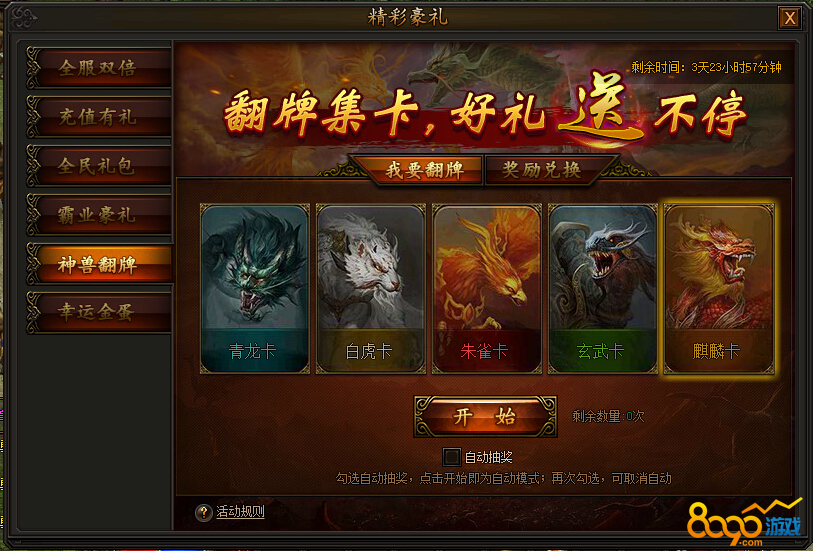Go to 全民礼包 in sidebar

coord(99,166)
